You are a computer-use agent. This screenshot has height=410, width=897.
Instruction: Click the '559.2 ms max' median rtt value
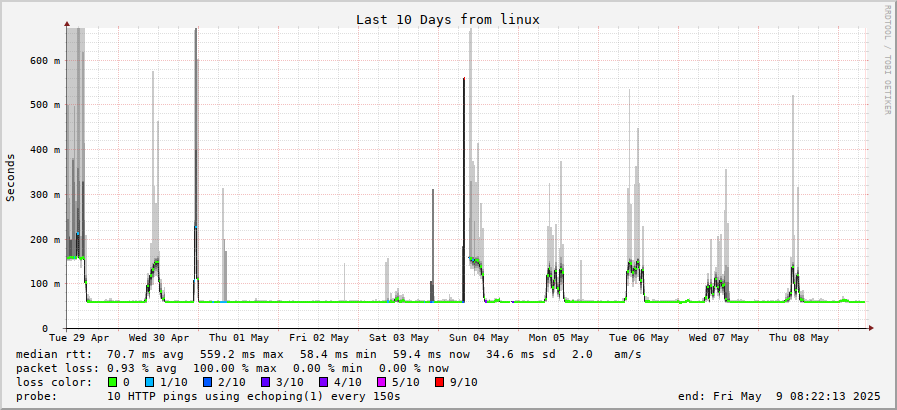coord(241,355)
